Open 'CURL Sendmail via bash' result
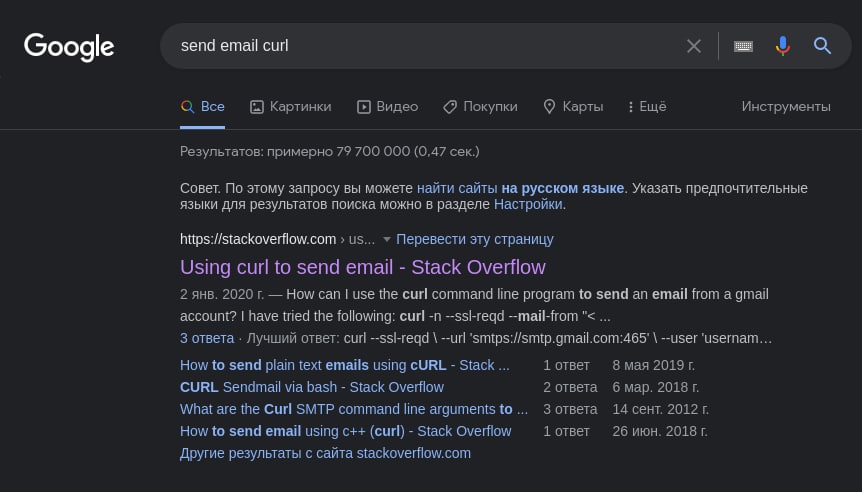Viewport: 862px width, 492px height. (x=312, y=387)
